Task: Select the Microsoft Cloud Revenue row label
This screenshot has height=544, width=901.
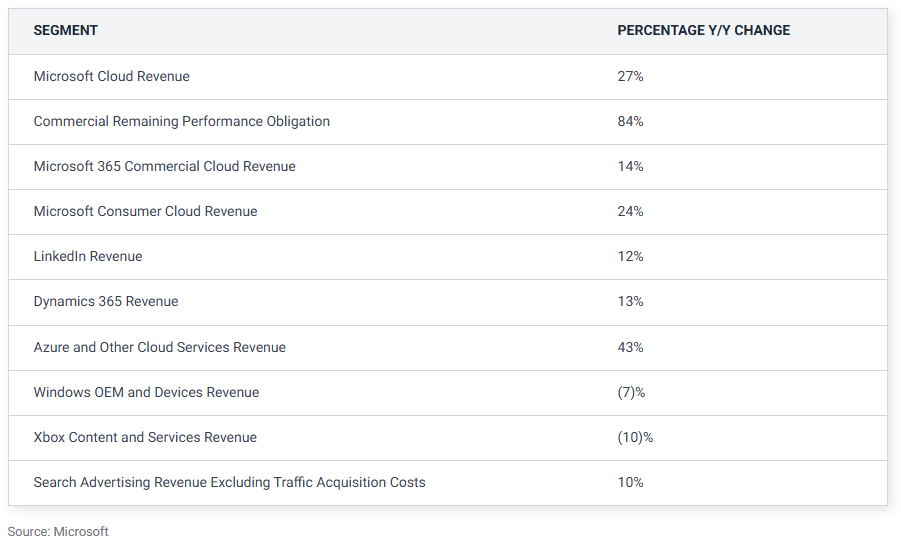Action: click(x=111, y=76)
